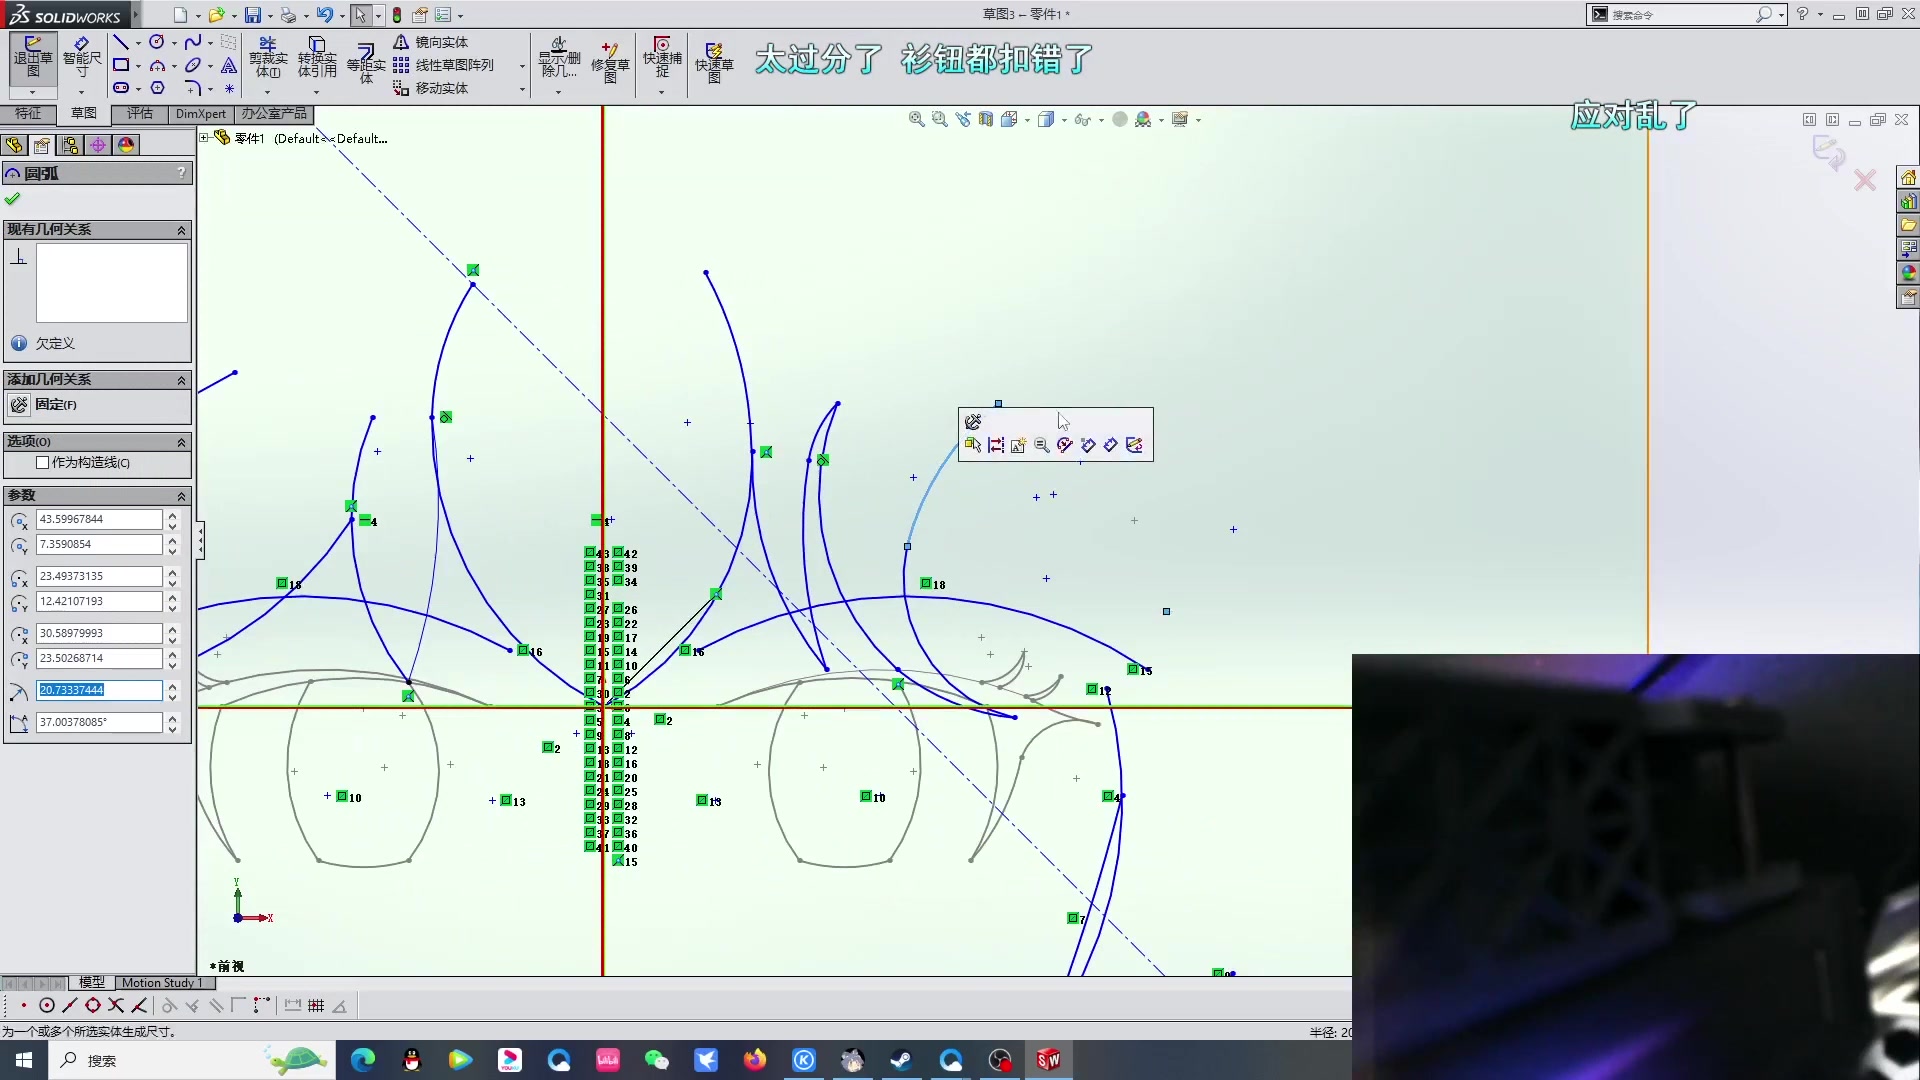Click the stepper beside the radius field
This screenshot has width=1920, height=1080.
click(x=172, y=690)
